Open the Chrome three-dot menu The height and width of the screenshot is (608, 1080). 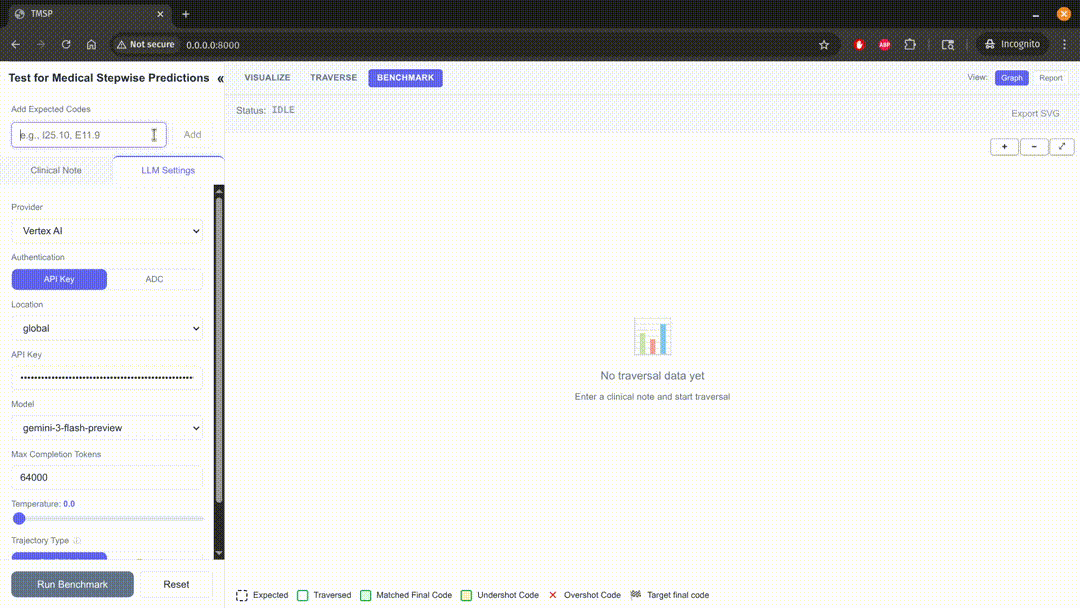(1064, 45)
